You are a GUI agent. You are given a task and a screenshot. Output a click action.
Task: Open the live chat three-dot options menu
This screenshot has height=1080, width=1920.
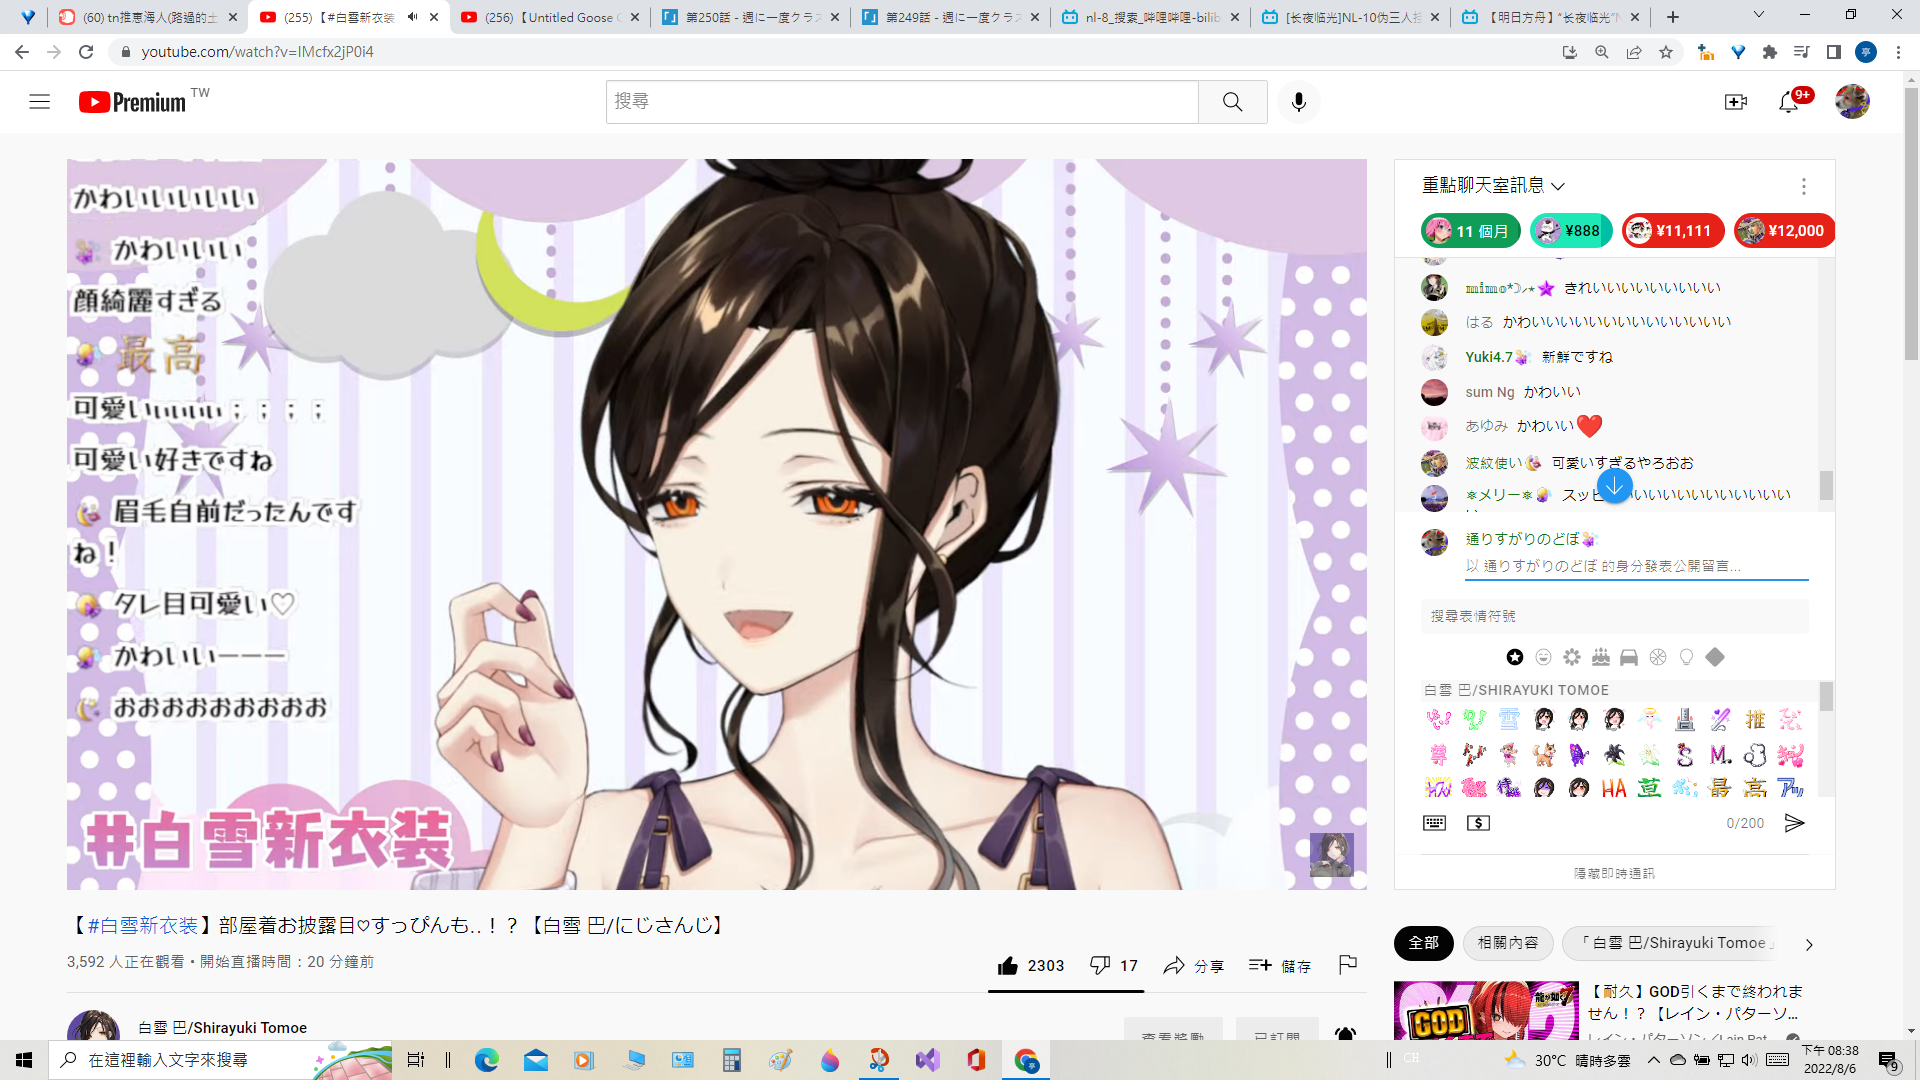pyautogui.click(x=1803, y=186)
